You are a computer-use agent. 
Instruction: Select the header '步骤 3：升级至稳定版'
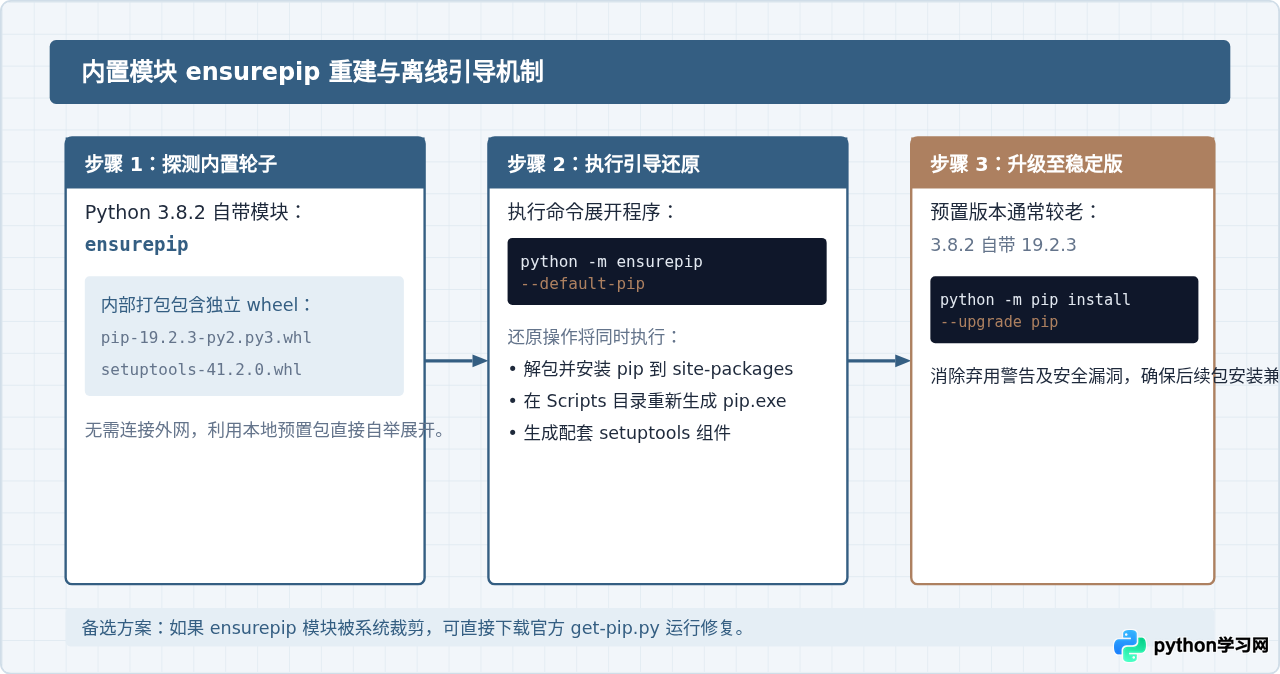click(1026, 164)
